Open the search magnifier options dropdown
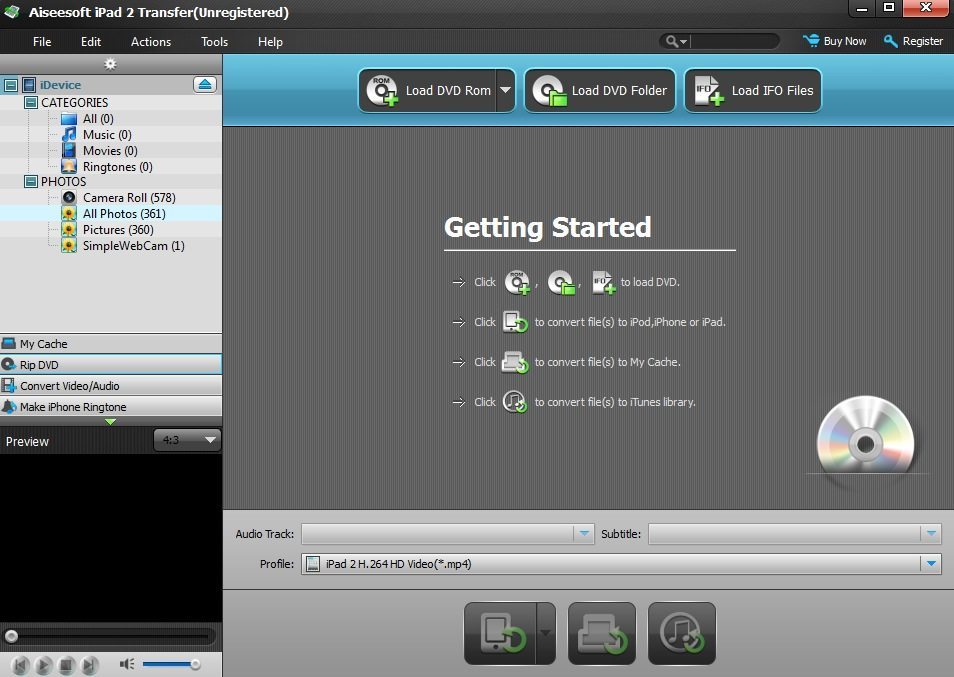The width and height of the screenshot is (954, 677). 676,41
